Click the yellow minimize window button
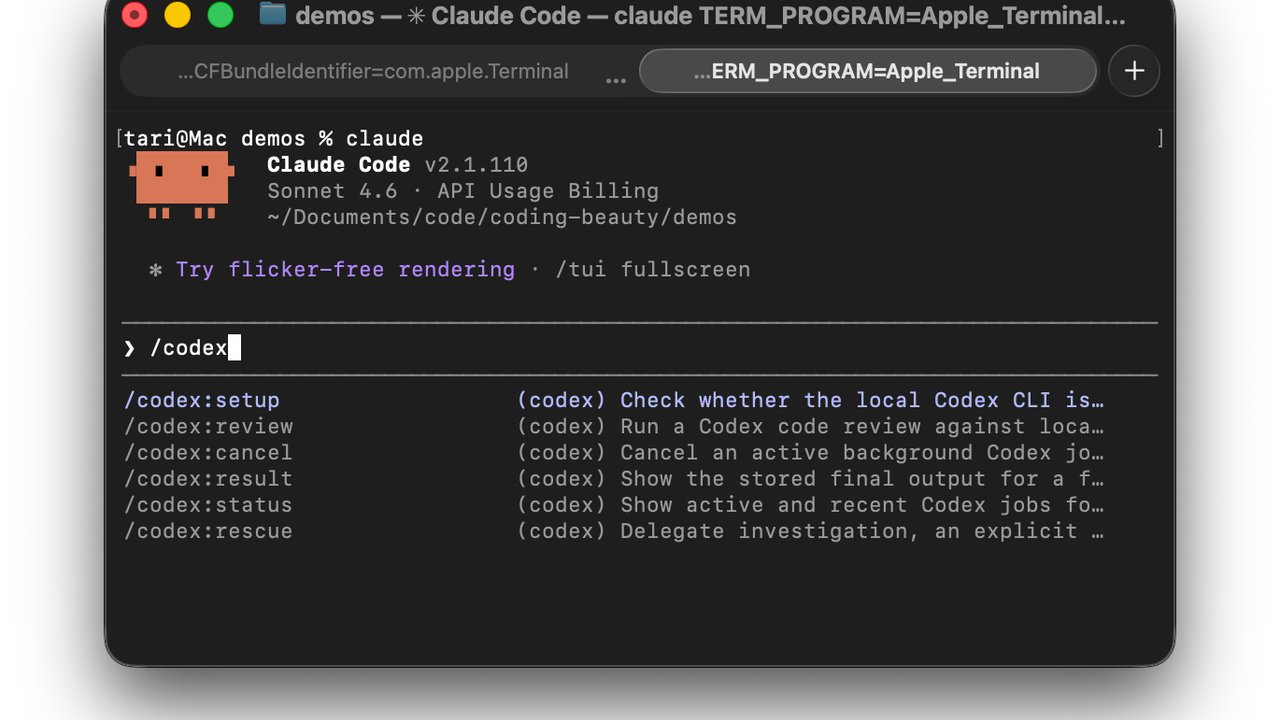Viewport: 1280px width, 720px height. click(x=177, y=14)
